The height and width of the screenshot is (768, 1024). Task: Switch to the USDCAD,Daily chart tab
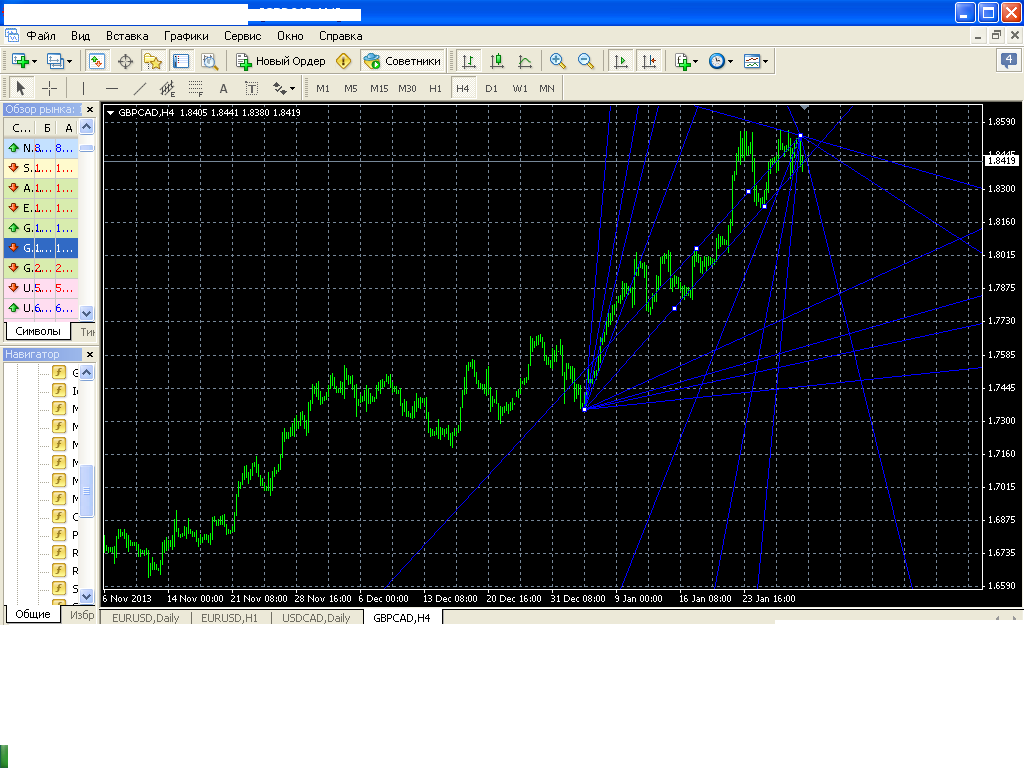pyautogui.click(x=316, y=618)
